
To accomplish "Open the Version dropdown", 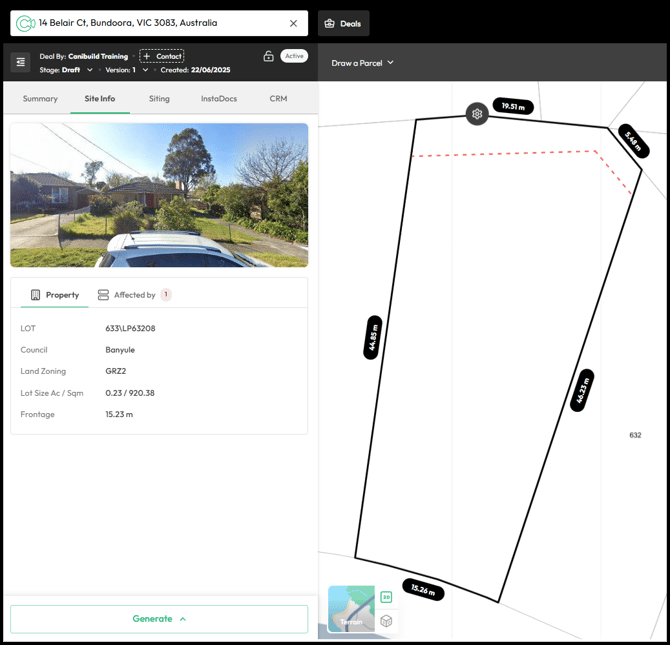I will [x=145, y=70].
